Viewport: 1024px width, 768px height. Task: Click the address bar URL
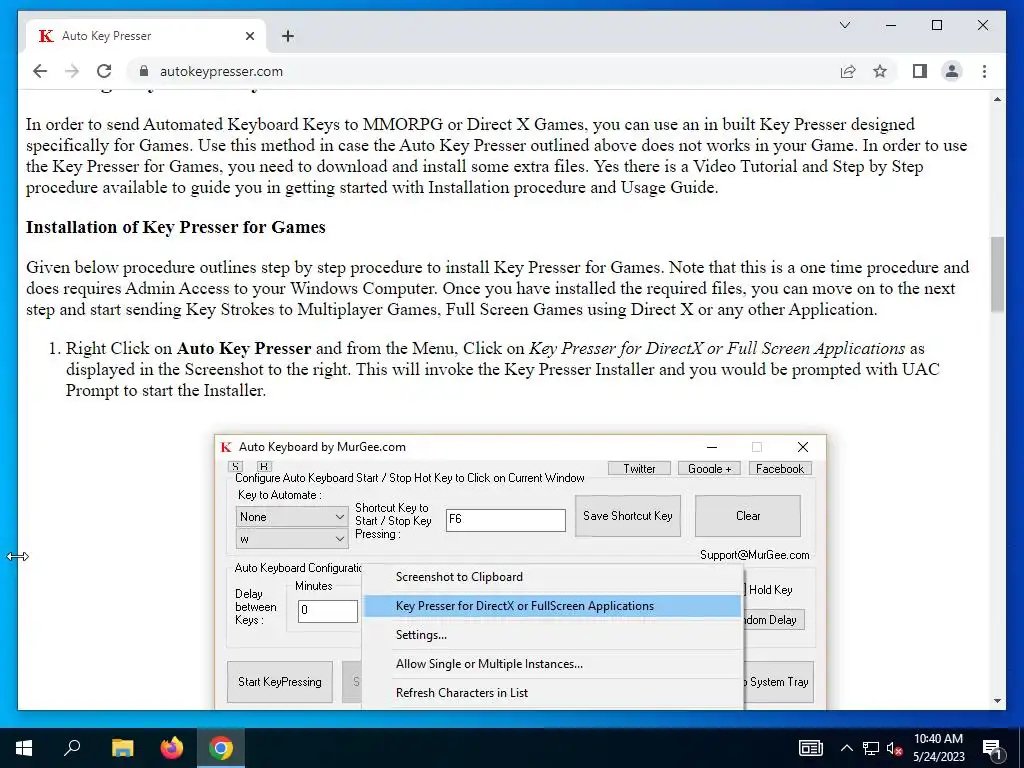[221, 71]
